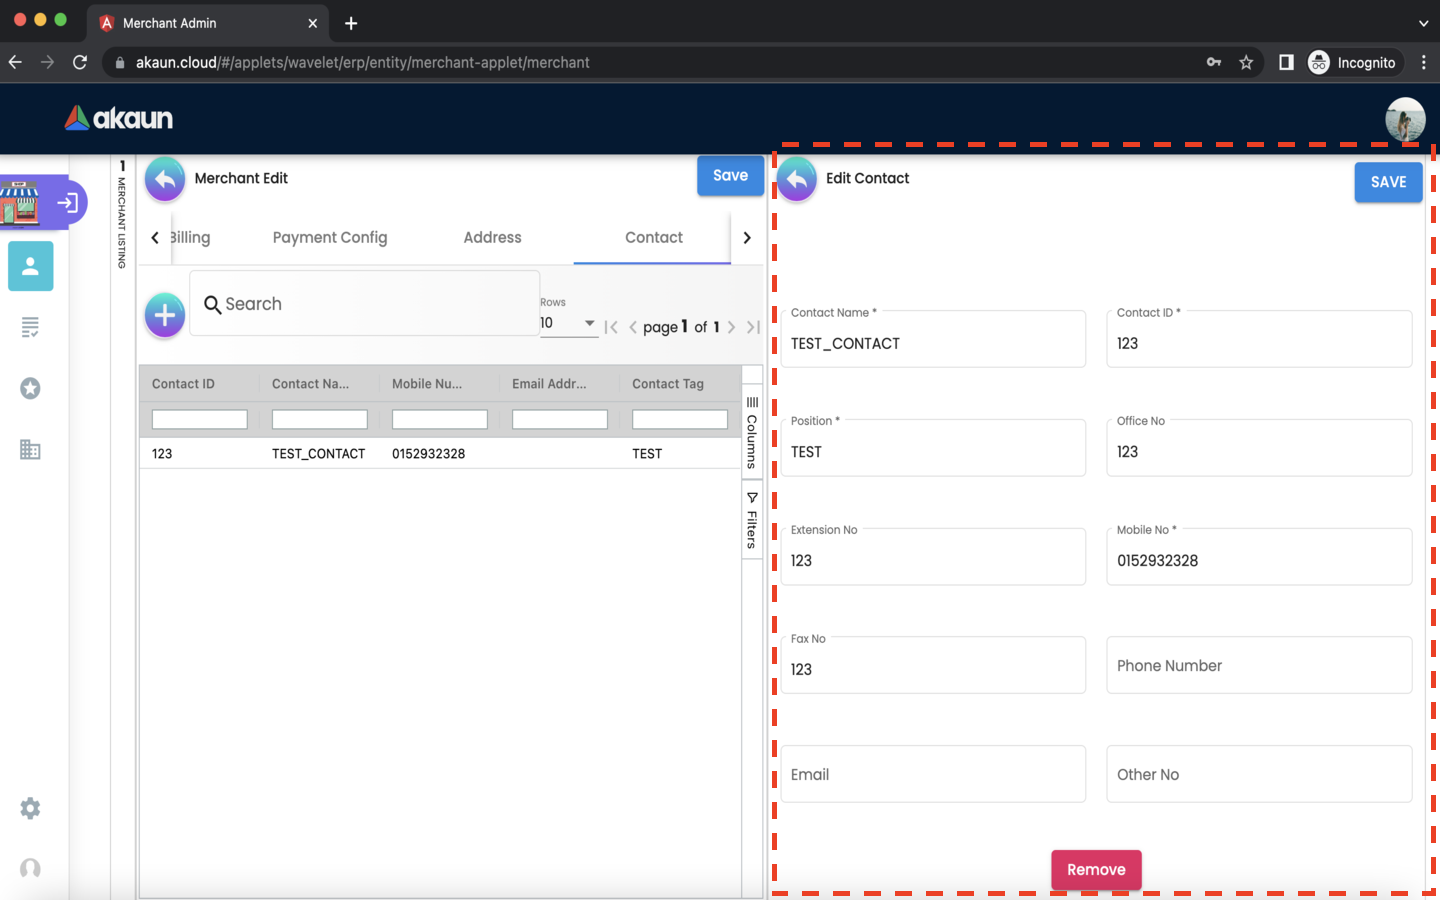Expand the Filters side panel
The width and height of the screenshot is (1440, 900).
(x=752, y=520)
